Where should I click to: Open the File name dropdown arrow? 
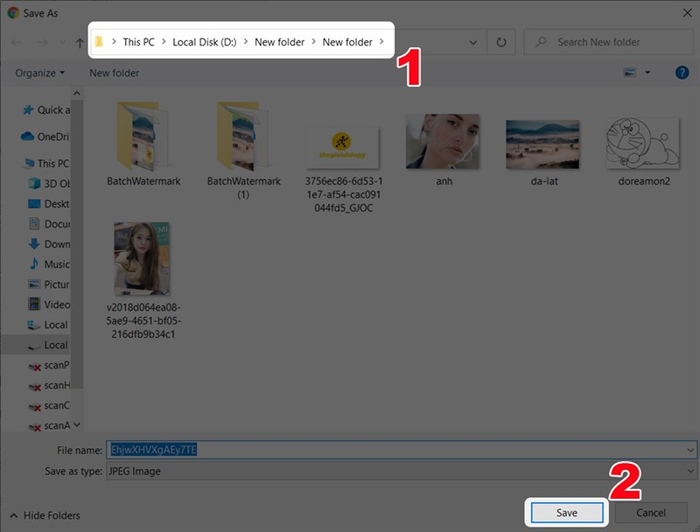[x=691, y=450]
